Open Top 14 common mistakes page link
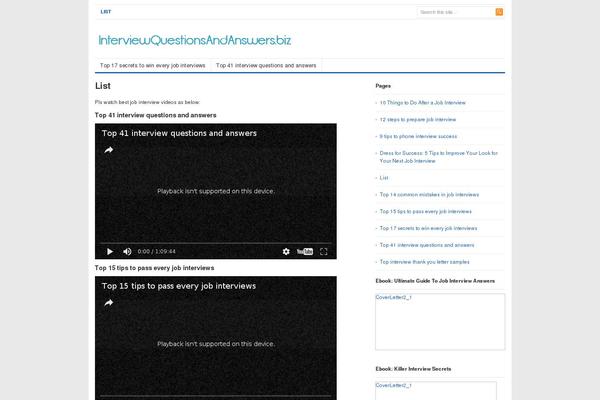The image size is (600, 400). pyautogui.click(x=429, y=194)
